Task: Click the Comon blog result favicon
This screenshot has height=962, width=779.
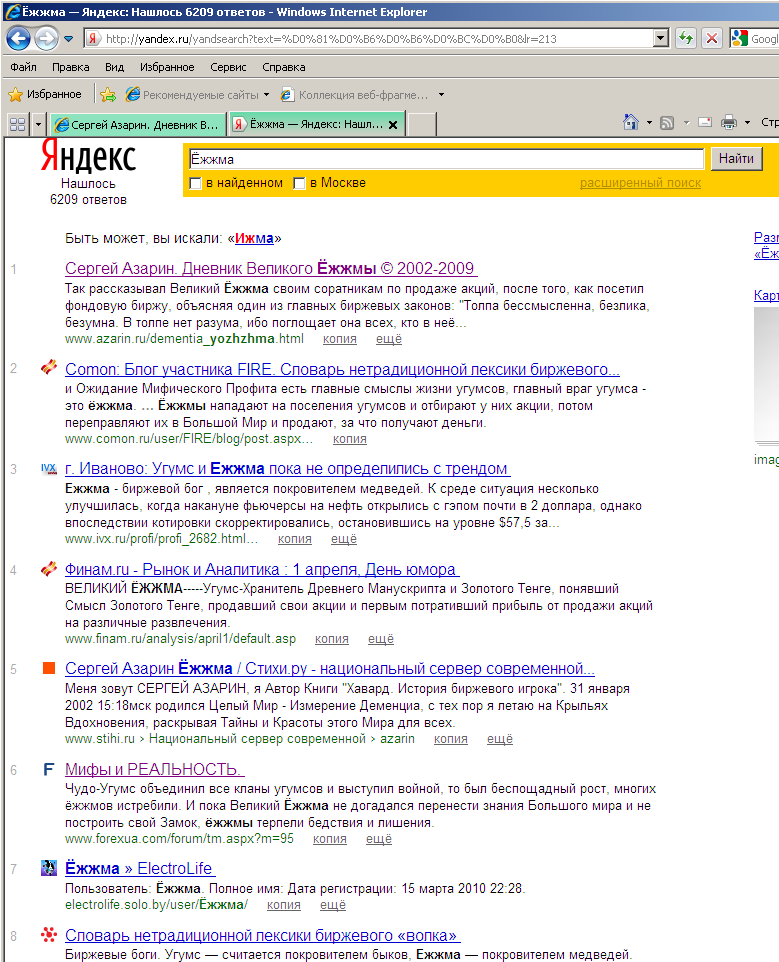Action: coord(48,367)
